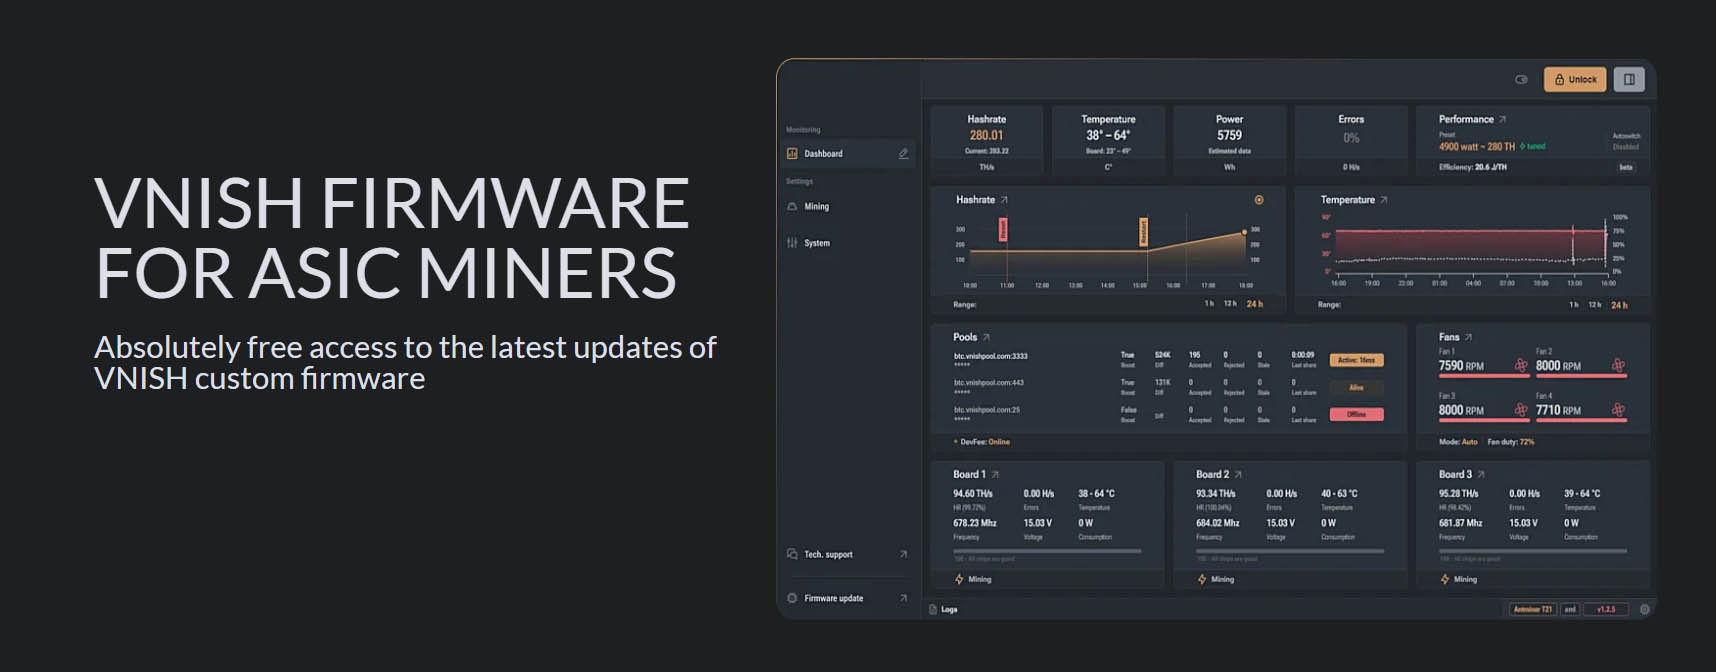Click the lightning Mining icon under Board 2
The width and height of the screenshot is (1716, 672).
(1202, 579)
